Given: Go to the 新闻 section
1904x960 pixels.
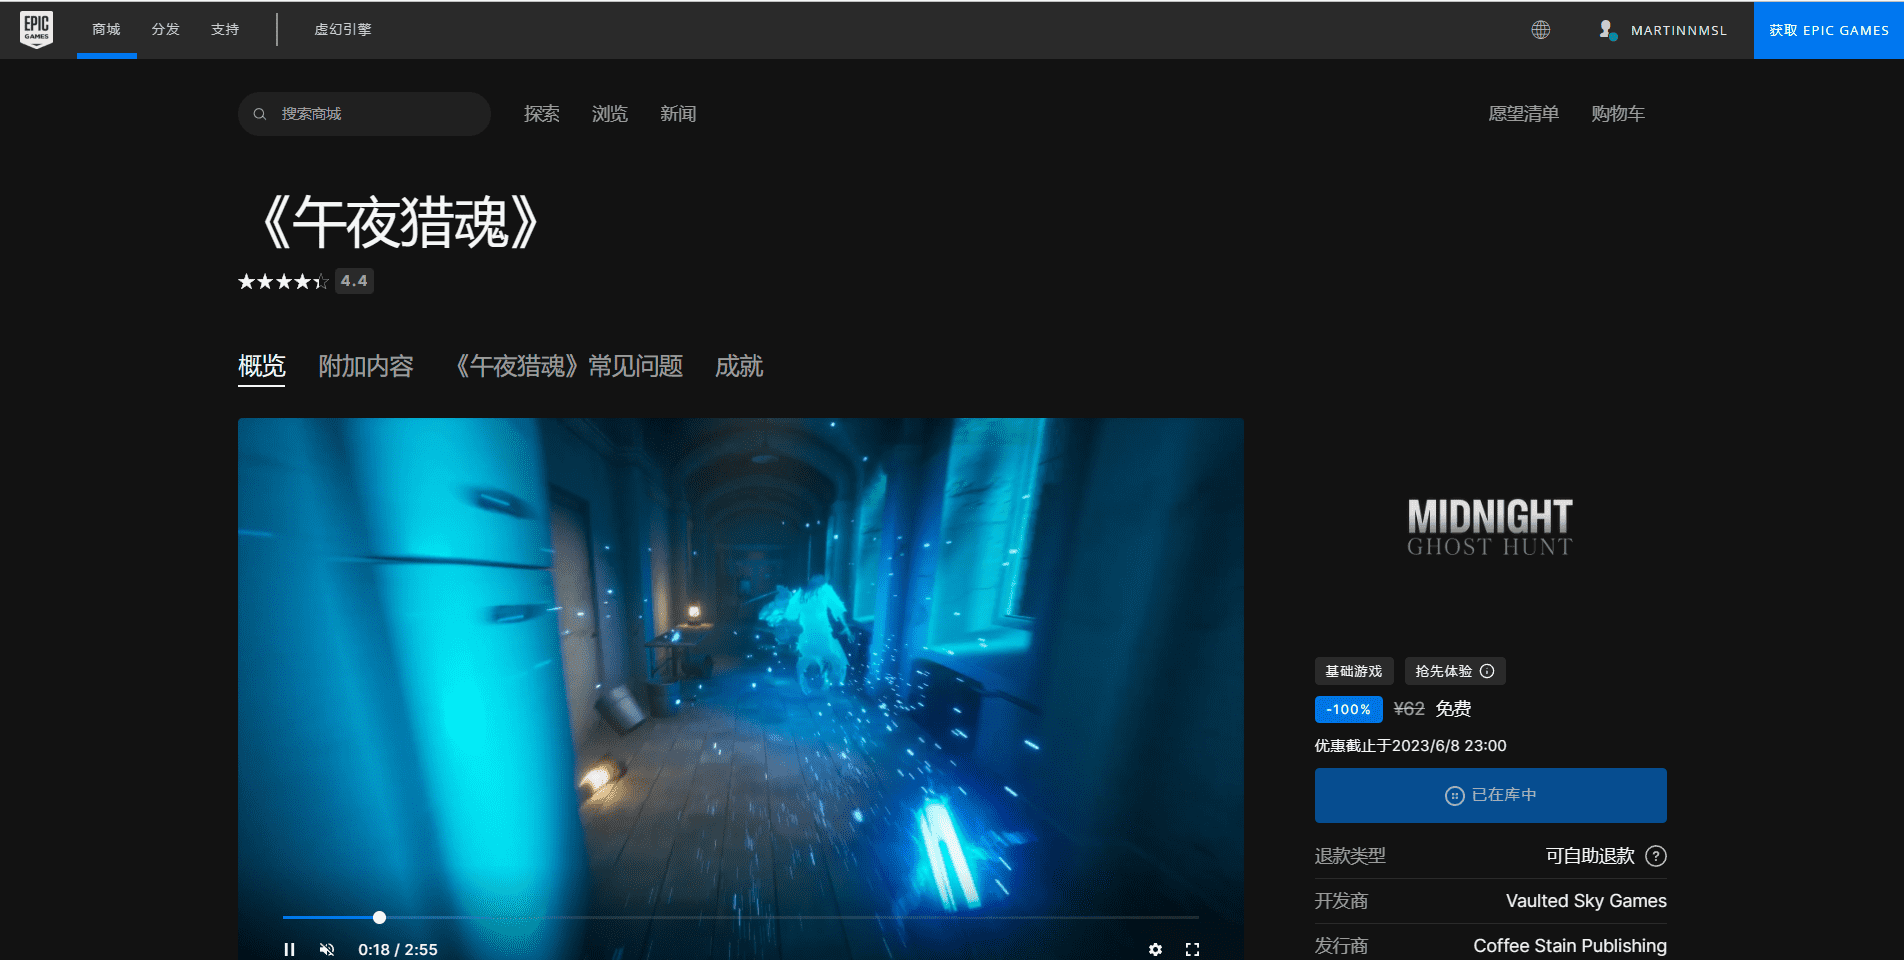Looking at the screenshot, I should [678, 114].
